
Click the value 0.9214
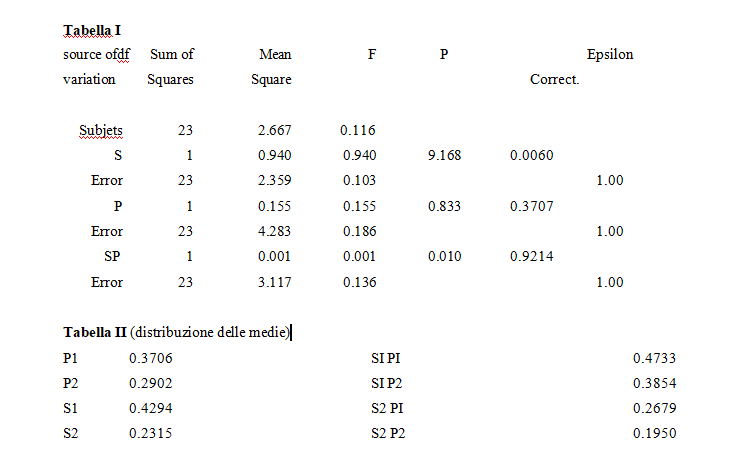point(531,257)
